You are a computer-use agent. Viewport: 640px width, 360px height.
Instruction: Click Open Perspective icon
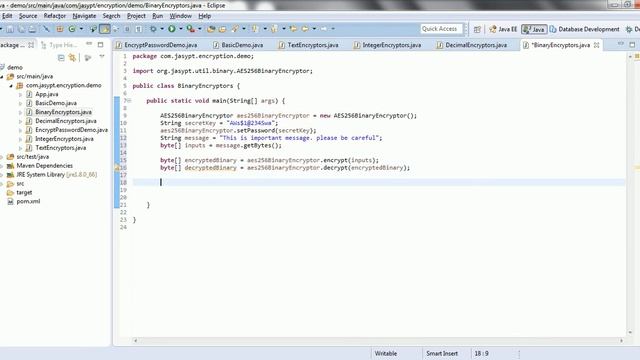coord(477,29)
